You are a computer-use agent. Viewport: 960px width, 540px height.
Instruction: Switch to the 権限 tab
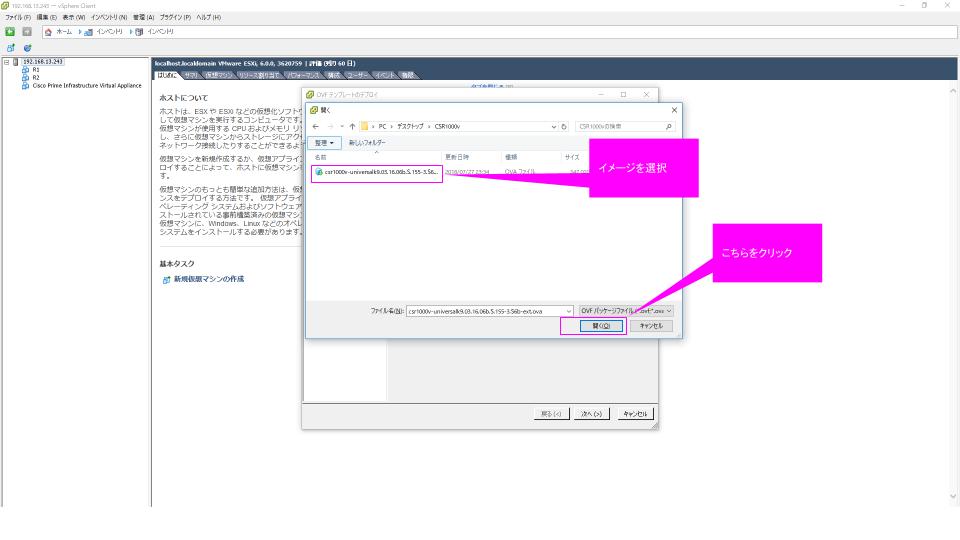point(408,75)
